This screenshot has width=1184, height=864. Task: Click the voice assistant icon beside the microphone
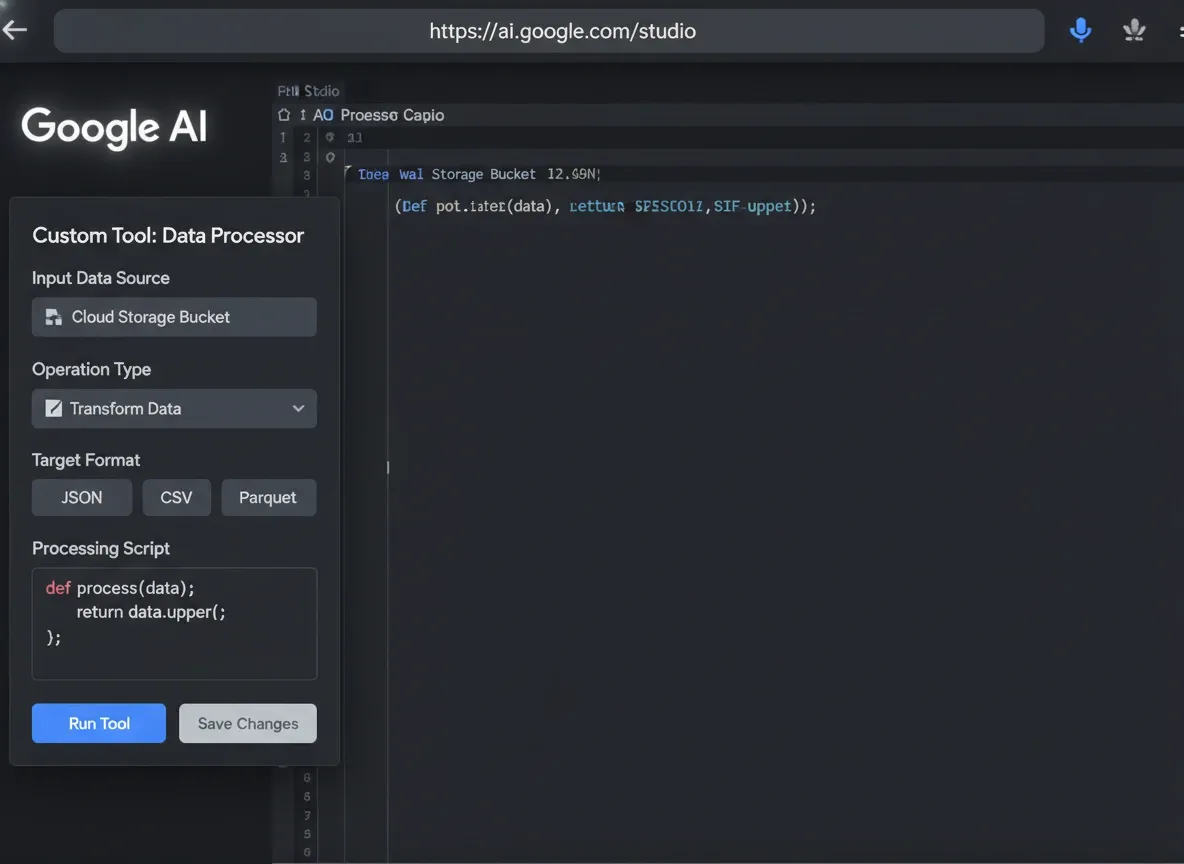click(1134, 29)
